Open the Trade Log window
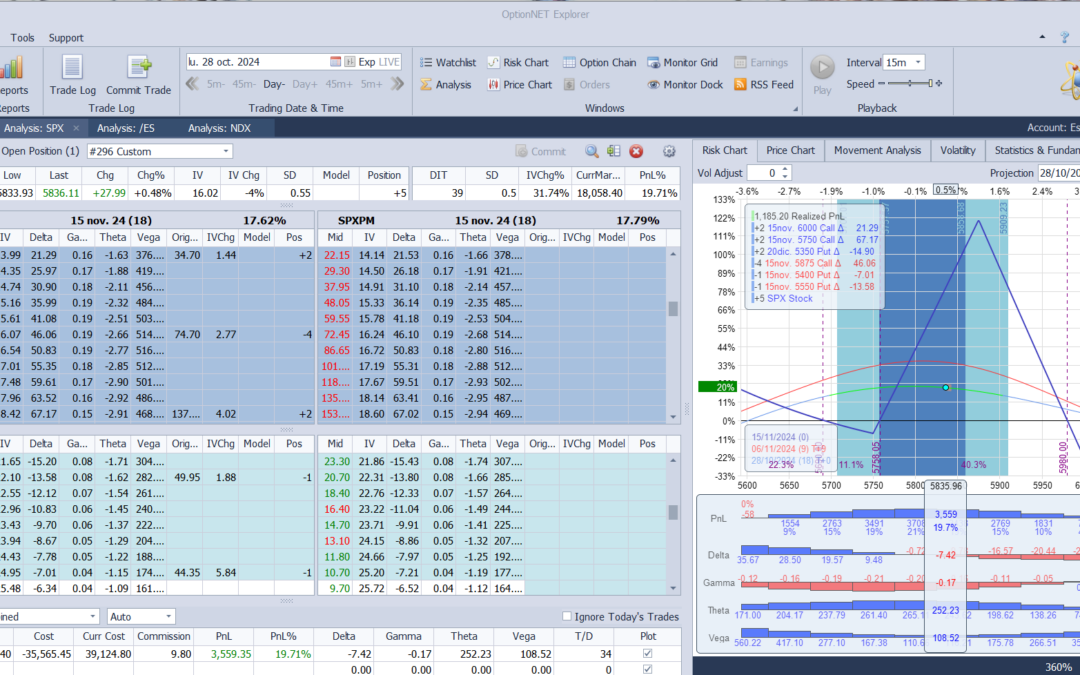Image resolution: width=1080 pixels, height=675 pixels. pyautogui.click(x=72, y=75)
